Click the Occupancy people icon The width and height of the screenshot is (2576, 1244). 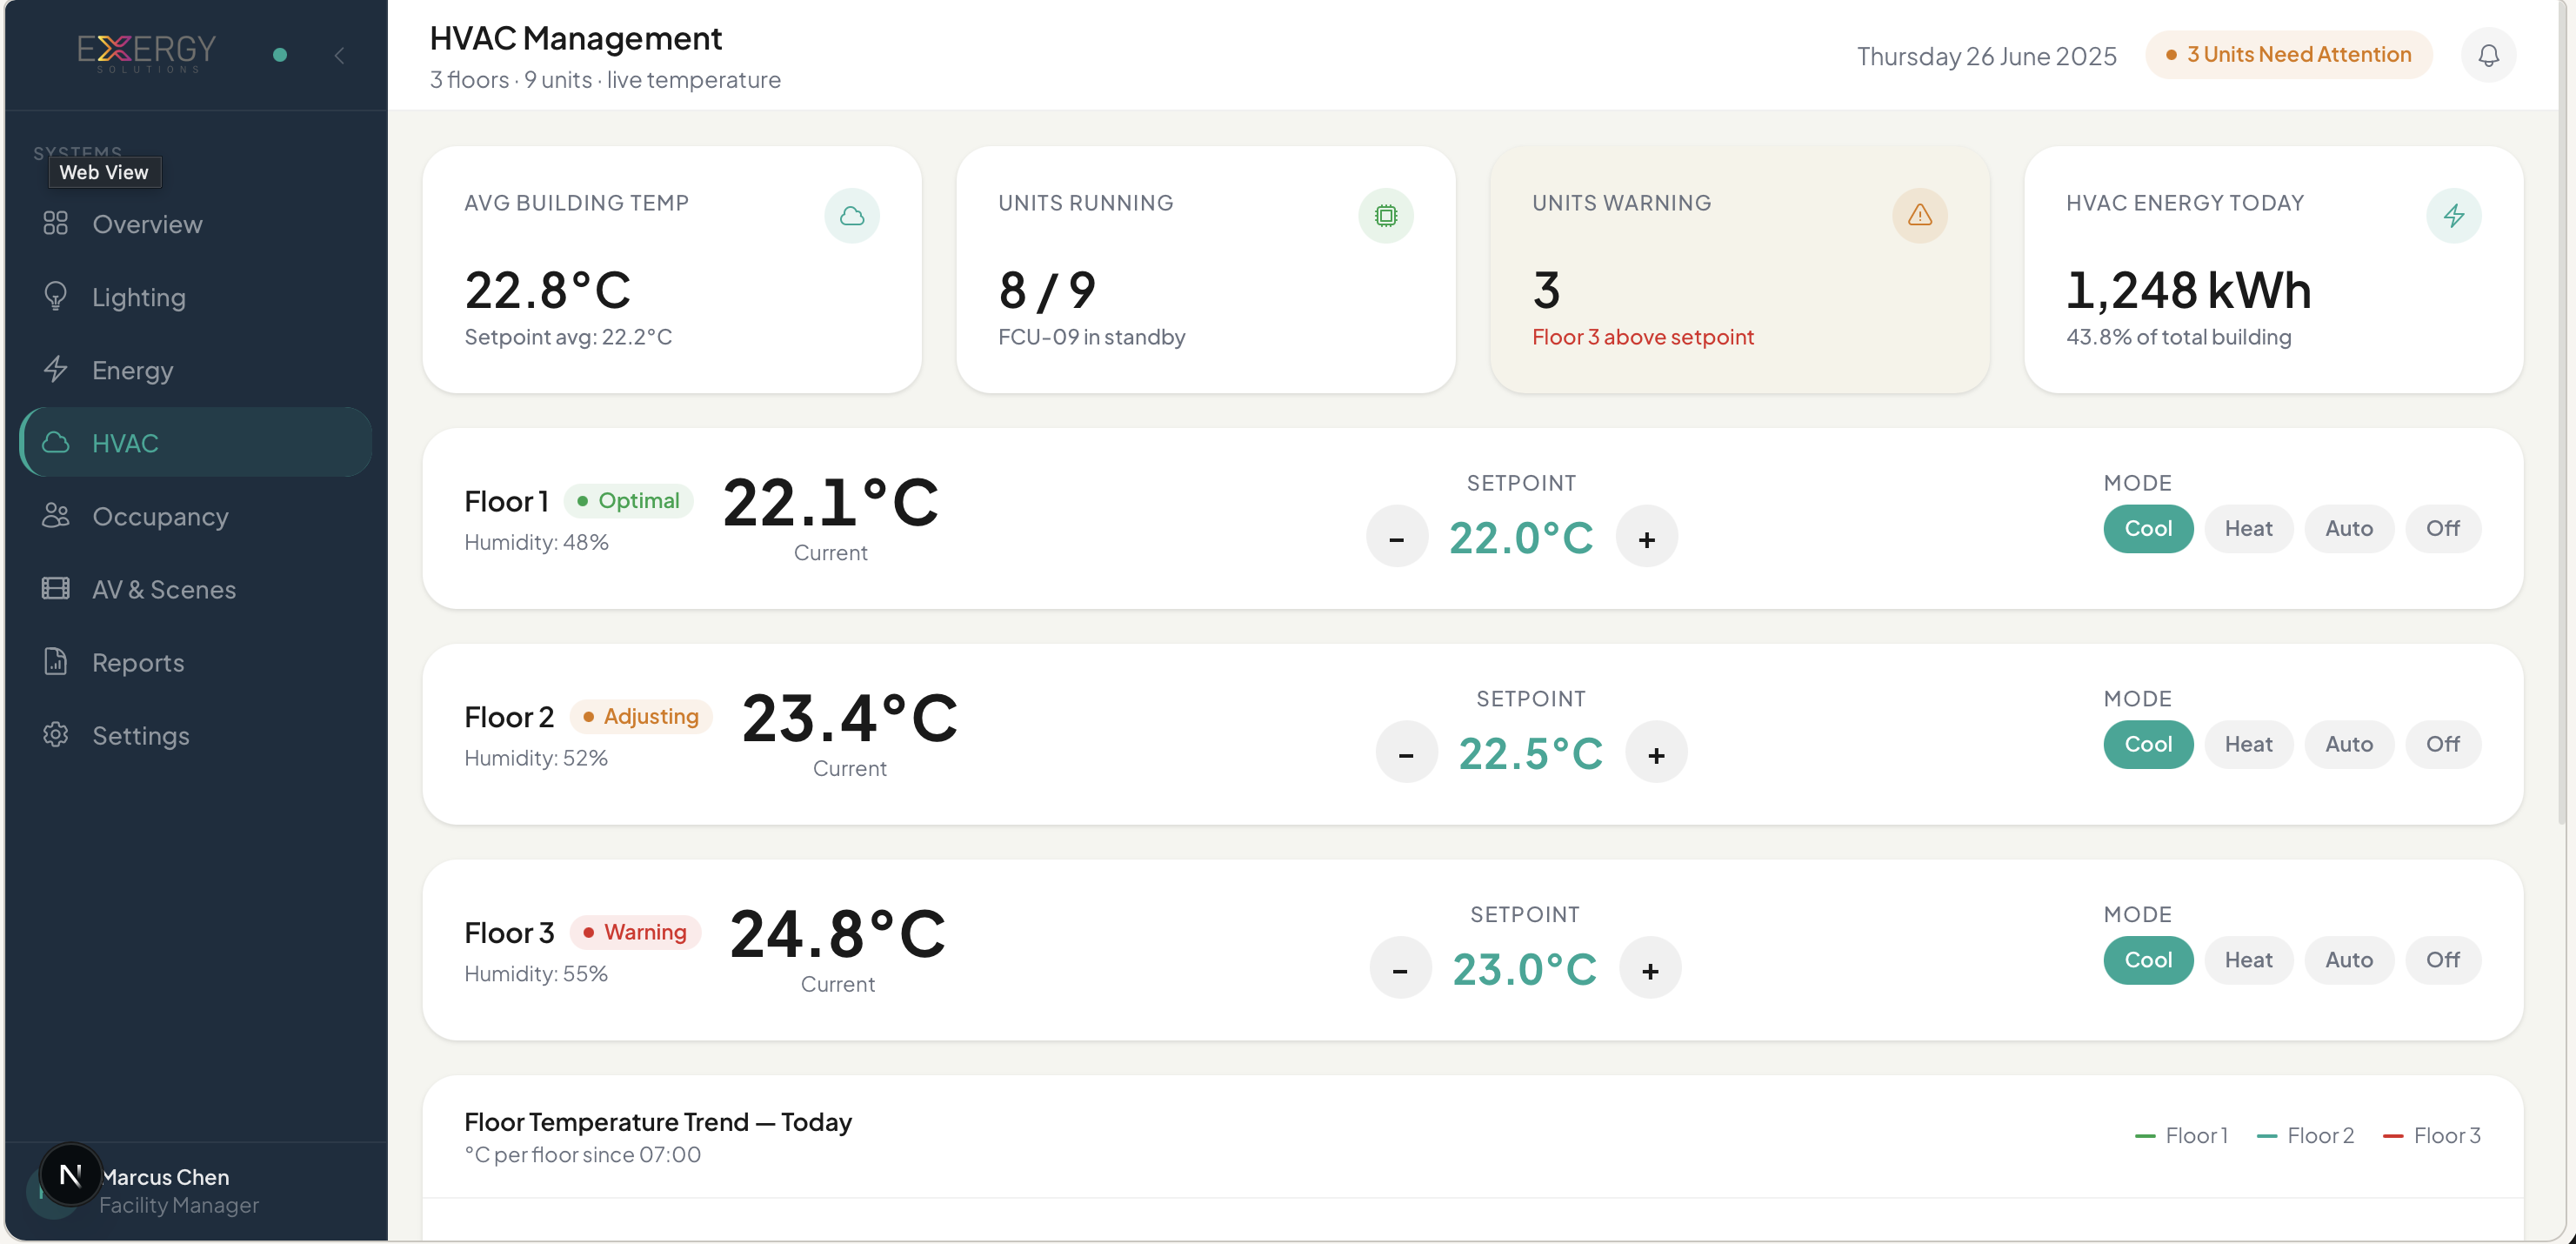[56, 515]
